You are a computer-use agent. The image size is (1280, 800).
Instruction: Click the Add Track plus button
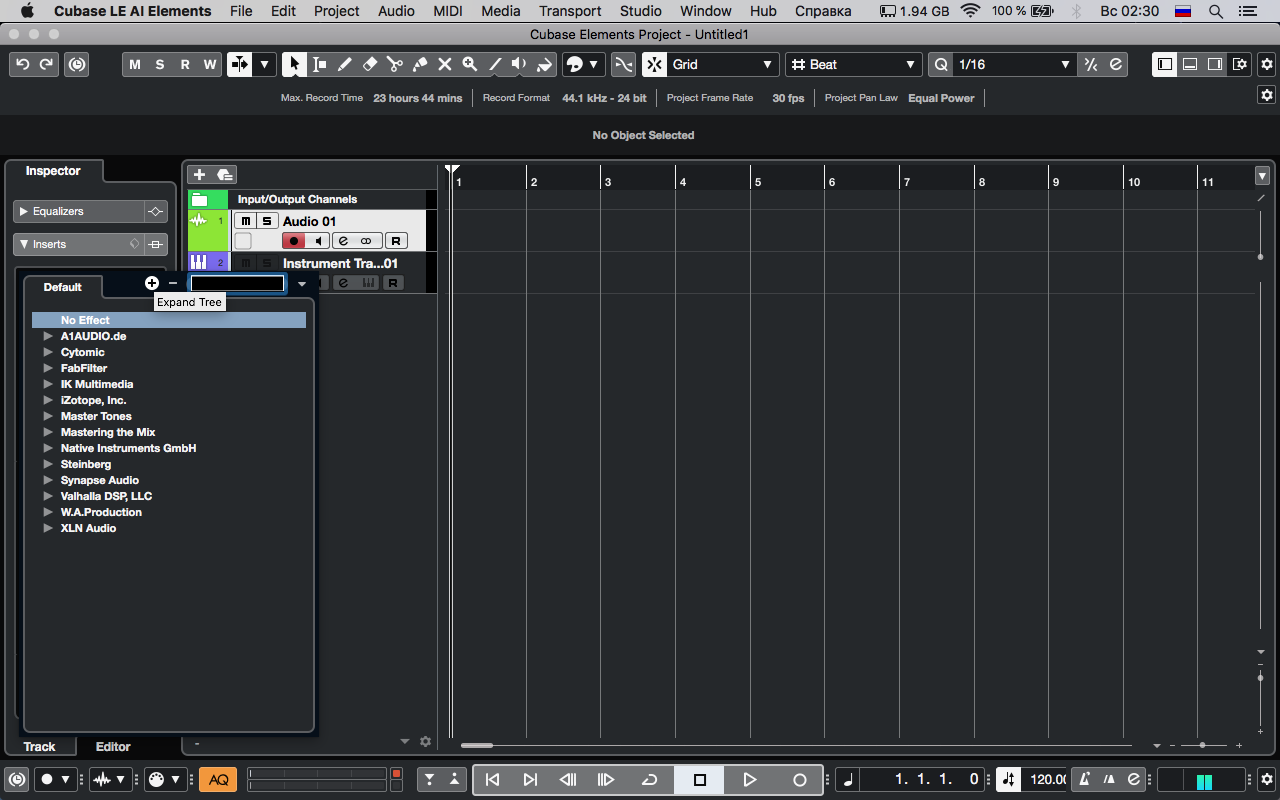(x=199, y=175)
